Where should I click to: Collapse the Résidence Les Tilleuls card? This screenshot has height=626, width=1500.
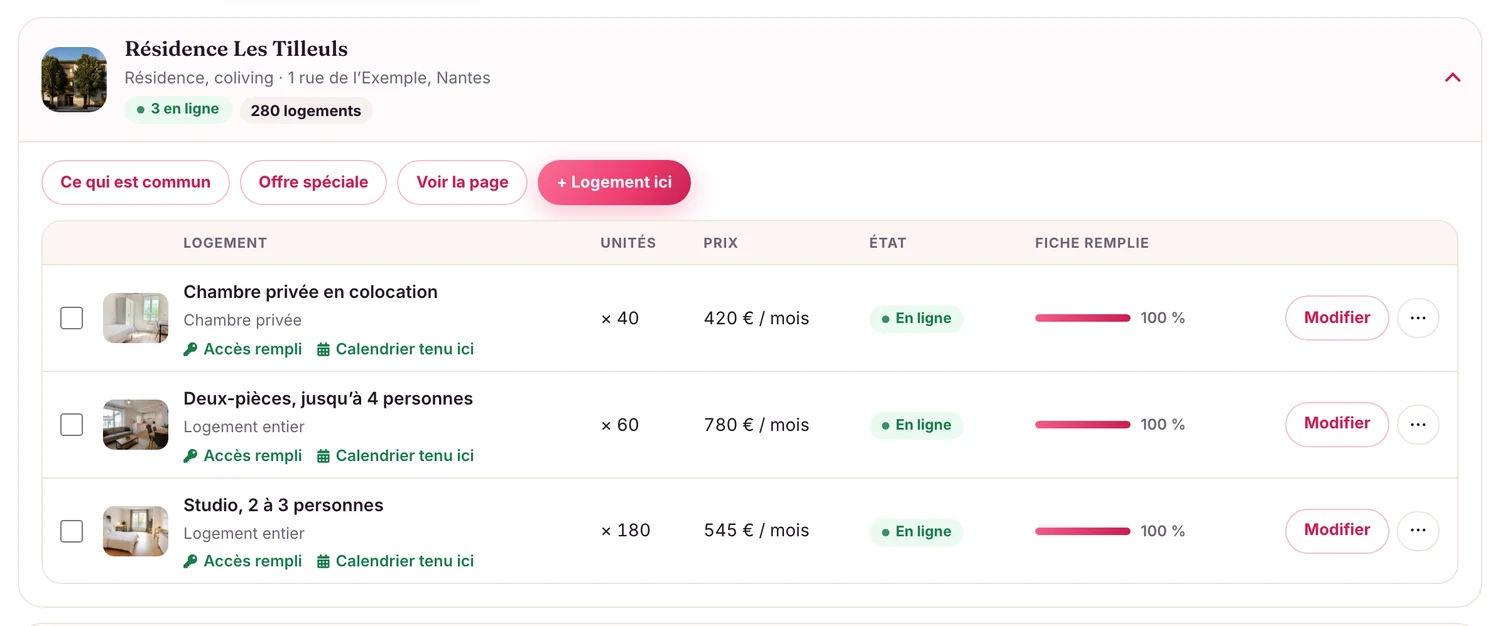click(x=1453, y=77)
